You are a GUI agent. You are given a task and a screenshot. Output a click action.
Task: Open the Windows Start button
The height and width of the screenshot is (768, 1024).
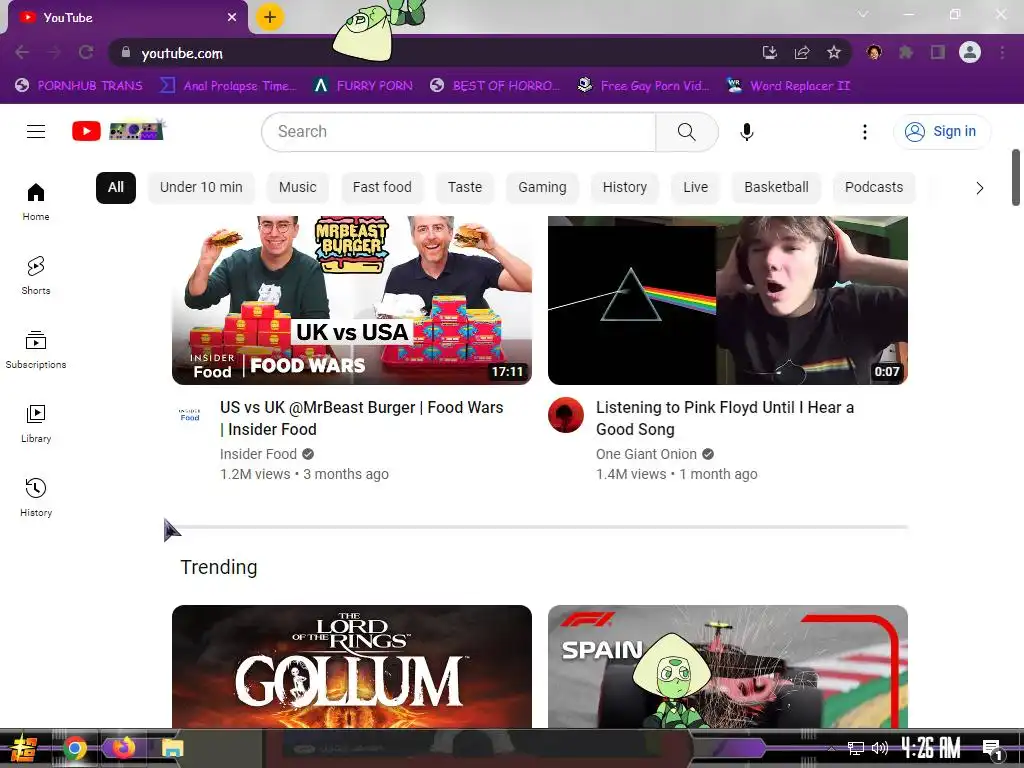click(x=24, y=748)
